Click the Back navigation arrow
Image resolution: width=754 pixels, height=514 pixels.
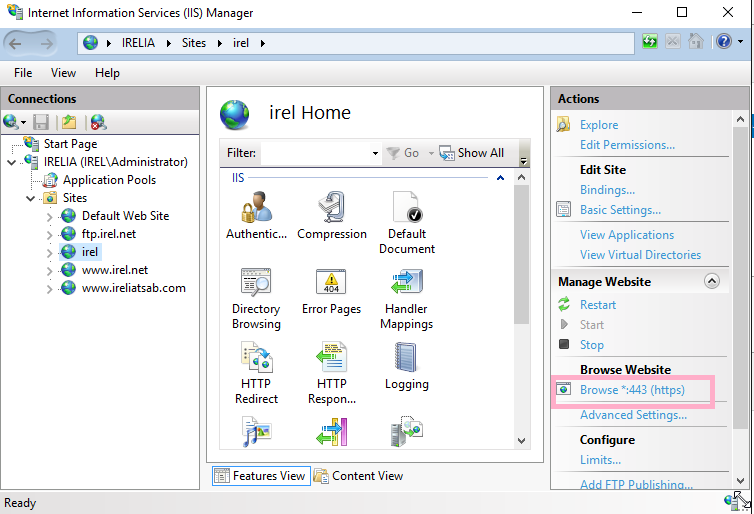pos(15,44)
